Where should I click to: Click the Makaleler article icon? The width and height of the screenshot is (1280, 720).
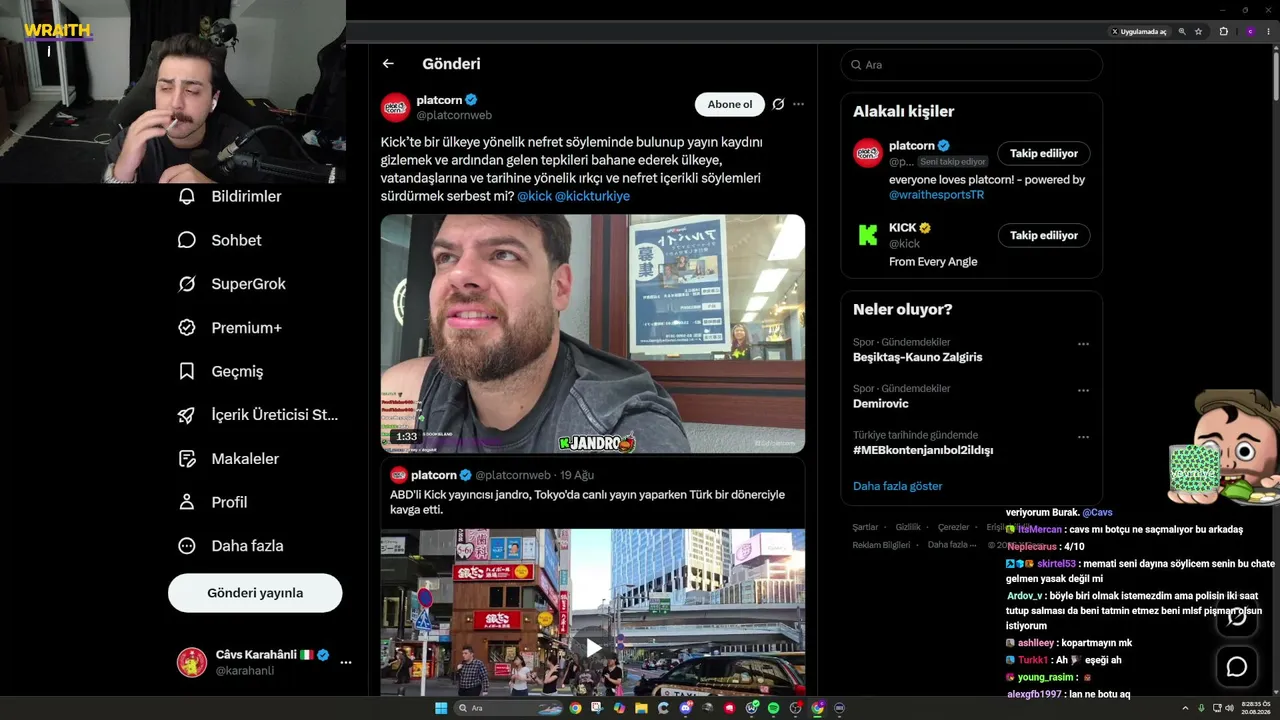point(187,459)
